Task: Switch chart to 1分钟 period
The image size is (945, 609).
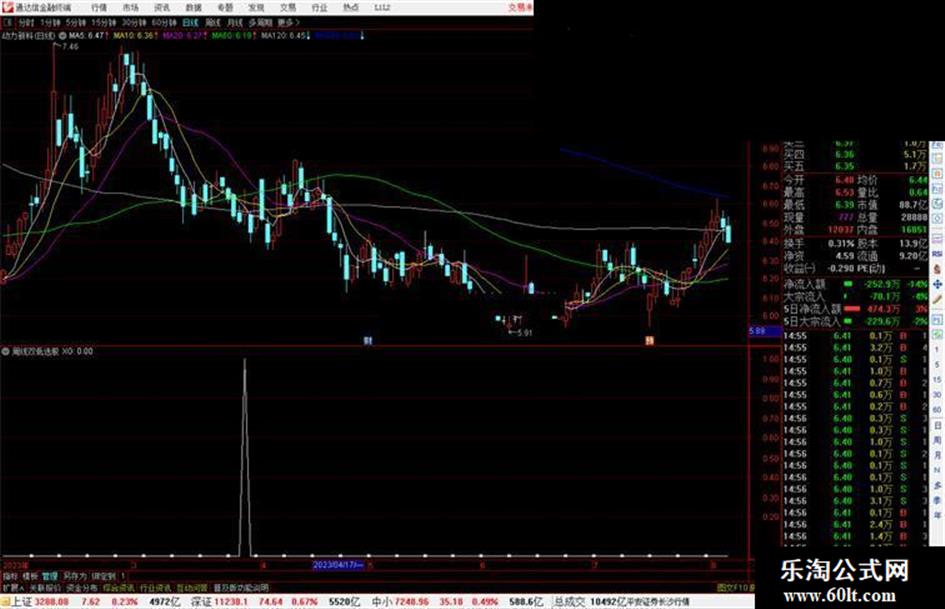Action: point(50,23)
